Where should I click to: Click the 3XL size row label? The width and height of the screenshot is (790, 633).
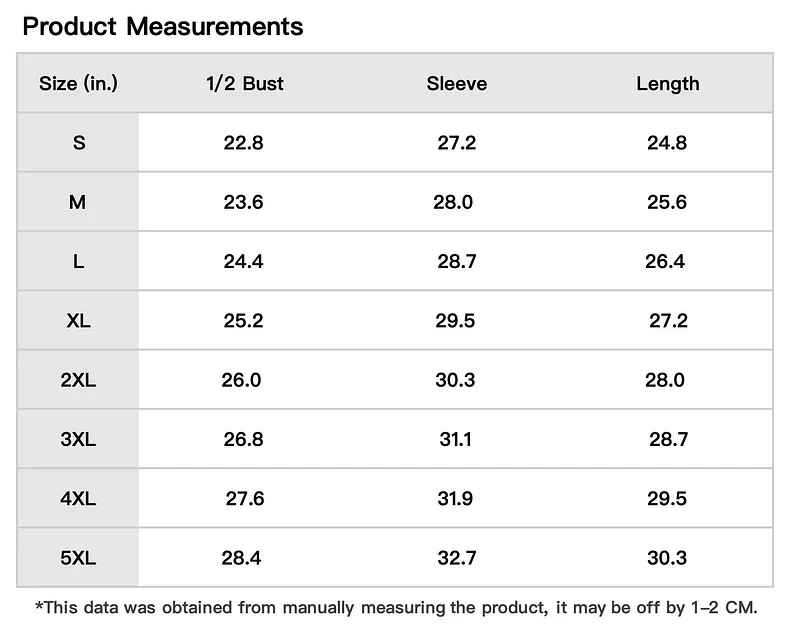(x=78, y=439)
